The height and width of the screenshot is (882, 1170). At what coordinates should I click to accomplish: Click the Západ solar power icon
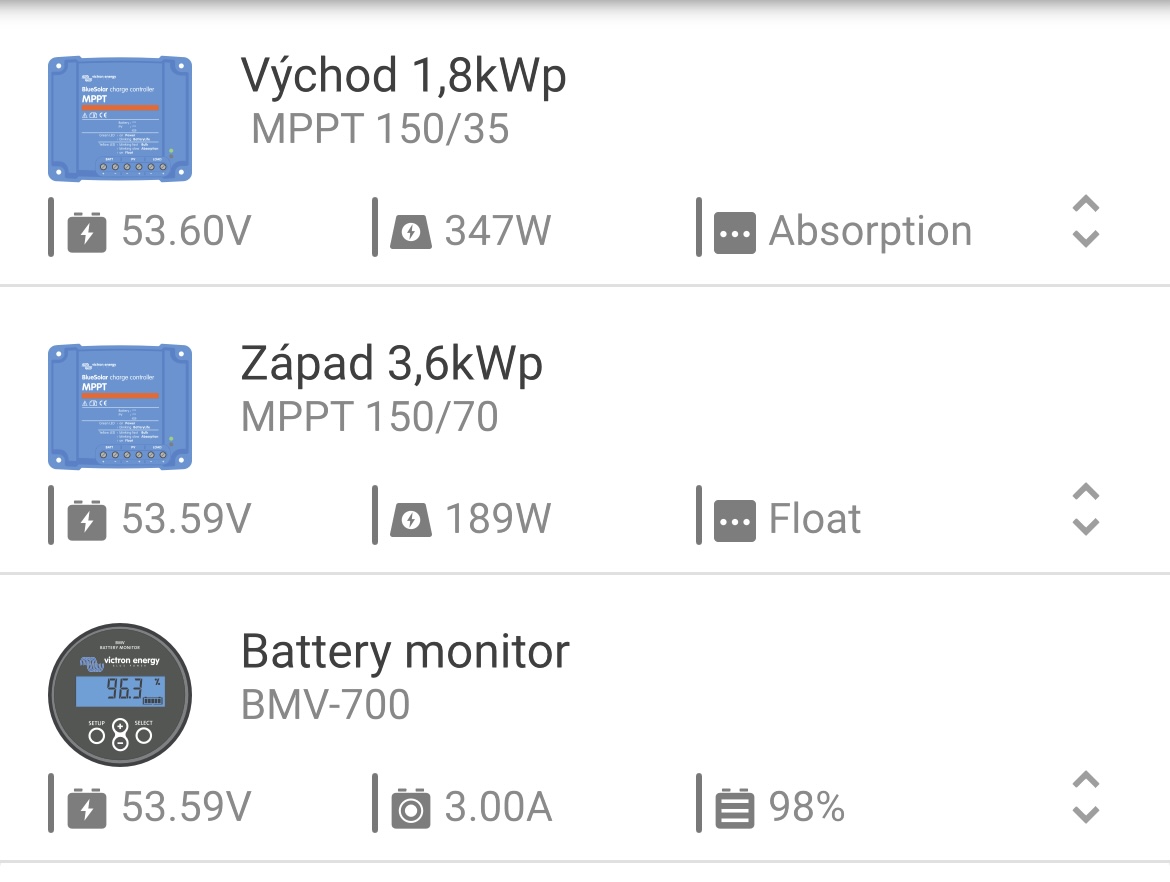pyautogui.click(x=410, y=520)
